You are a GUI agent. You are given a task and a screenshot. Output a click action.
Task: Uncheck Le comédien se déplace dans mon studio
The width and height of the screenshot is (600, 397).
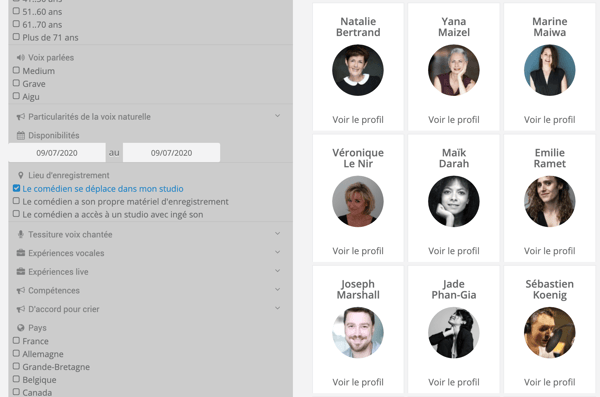[x=16, y=188]
